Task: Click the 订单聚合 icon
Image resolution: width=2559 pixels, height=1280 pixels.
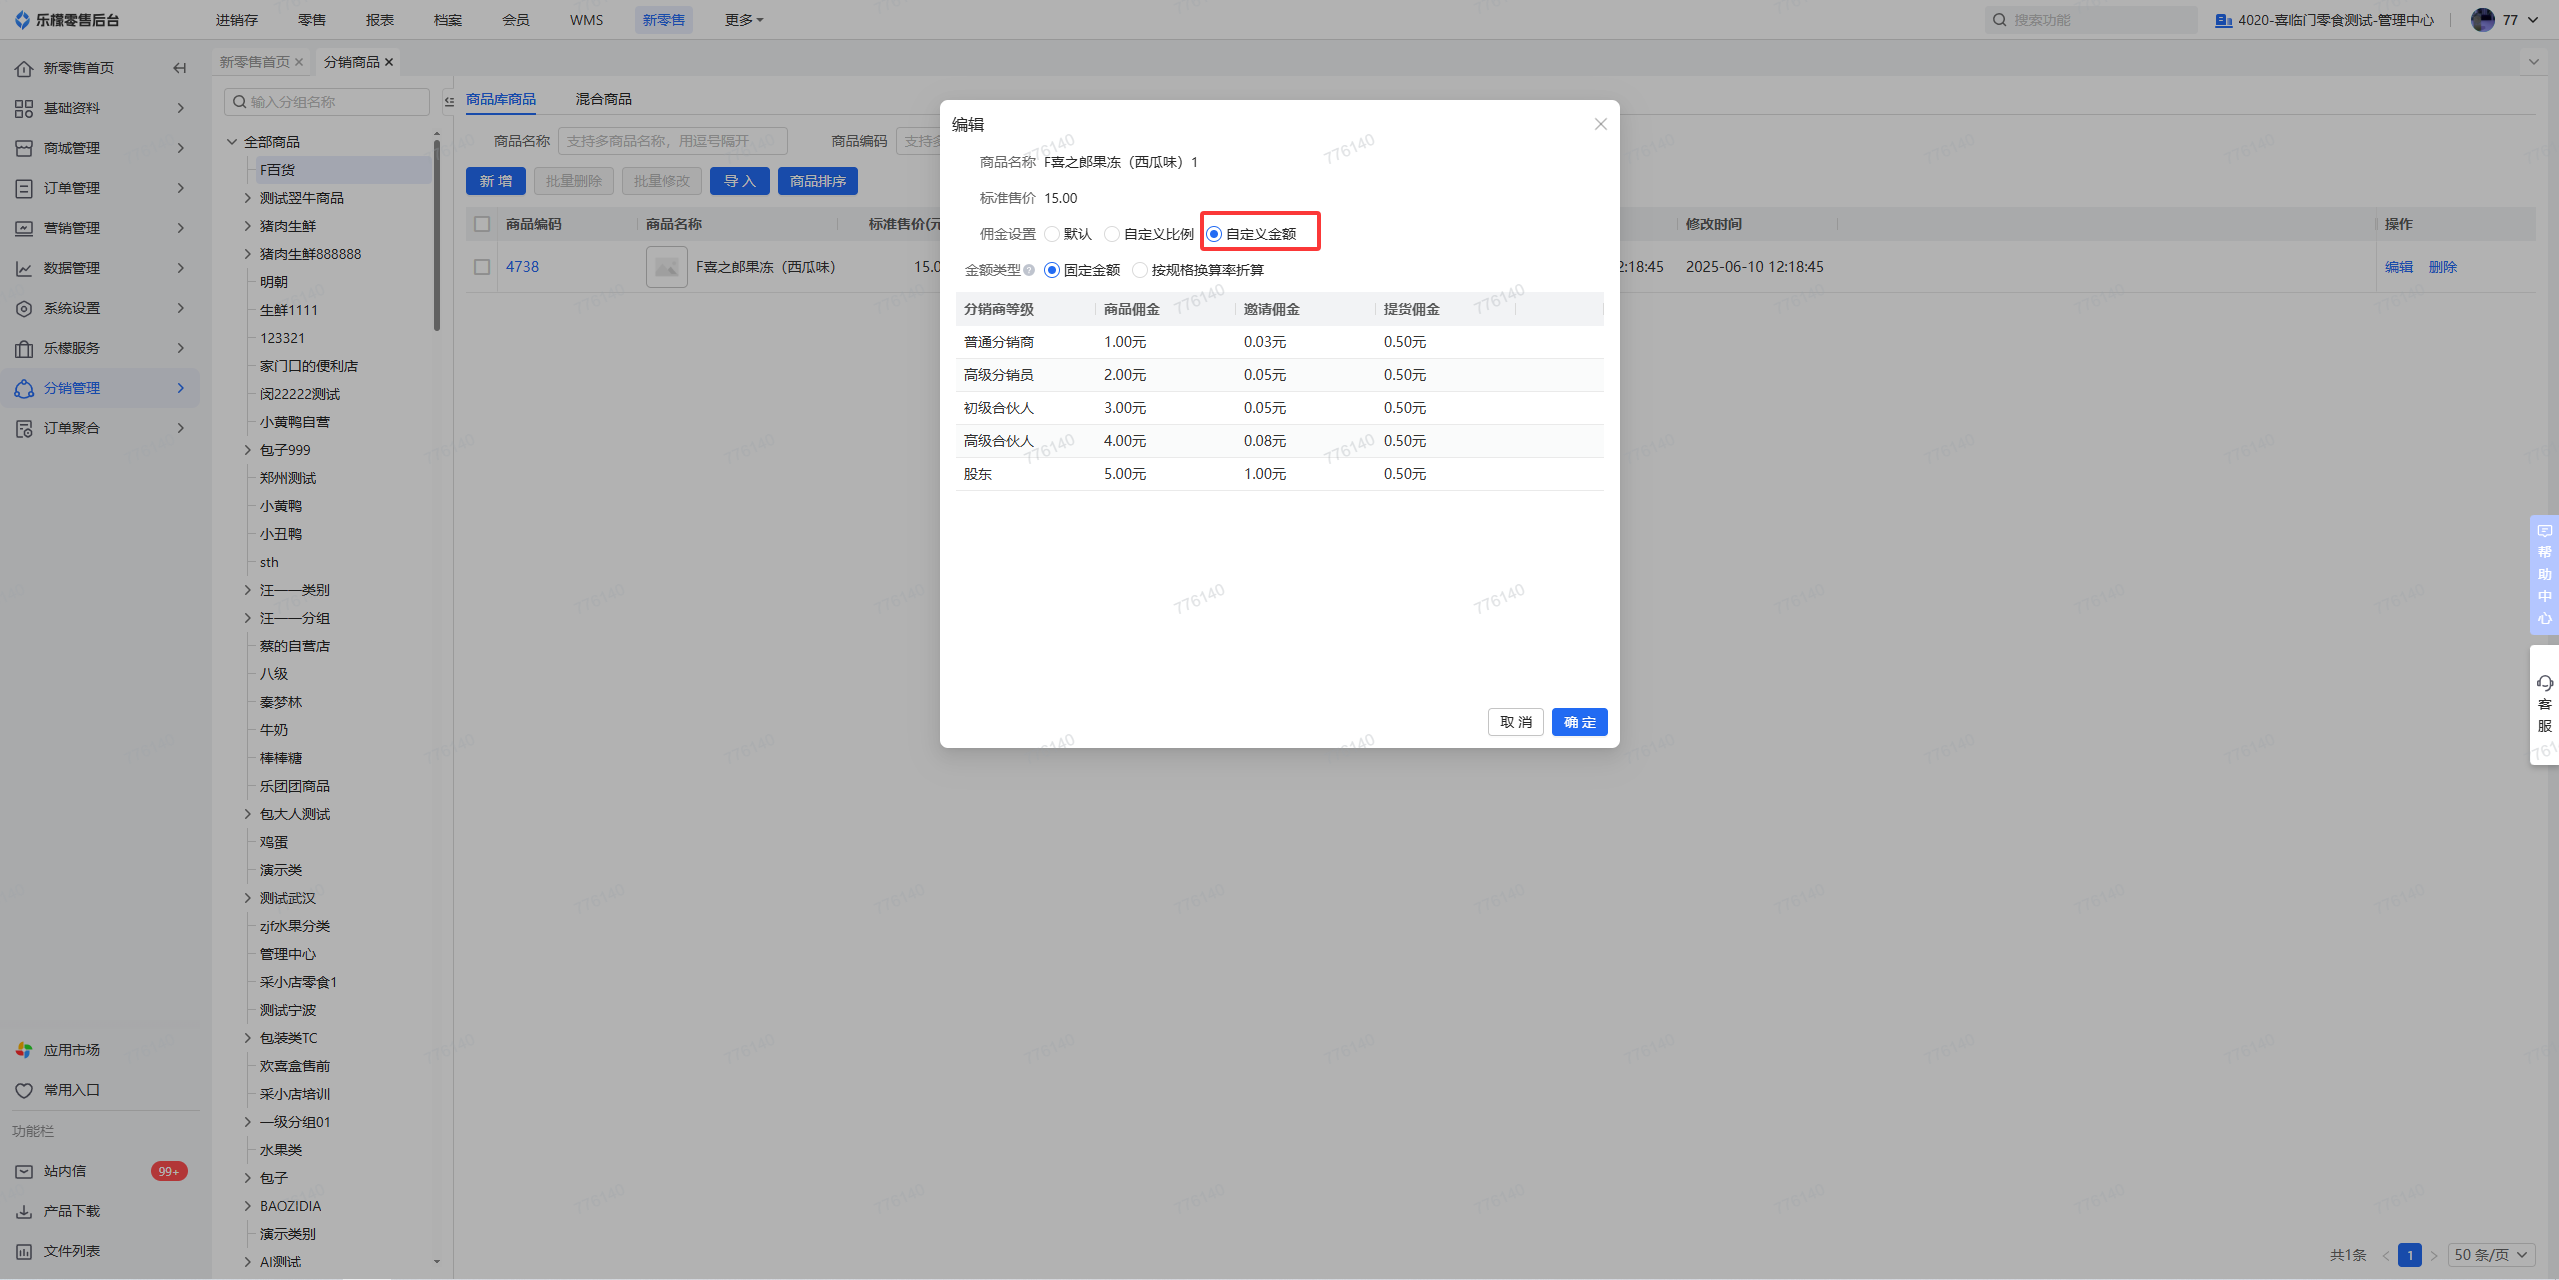Action: 24,428
